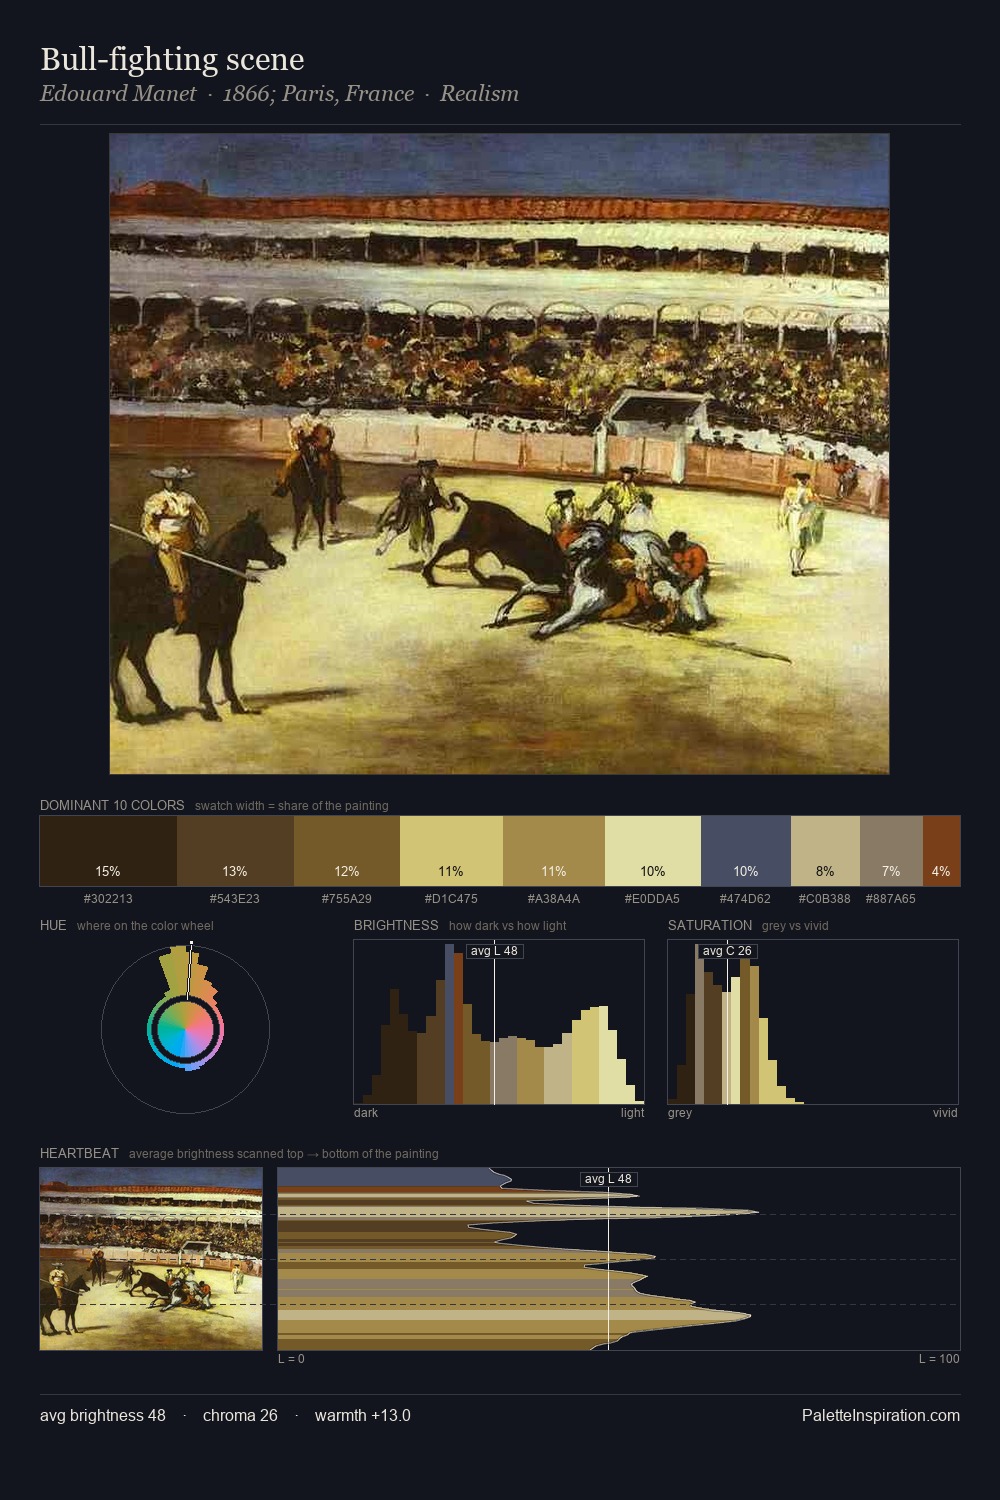Click the brightness histogram chart
The image size is (1000, 1500).
point(499,1022)
